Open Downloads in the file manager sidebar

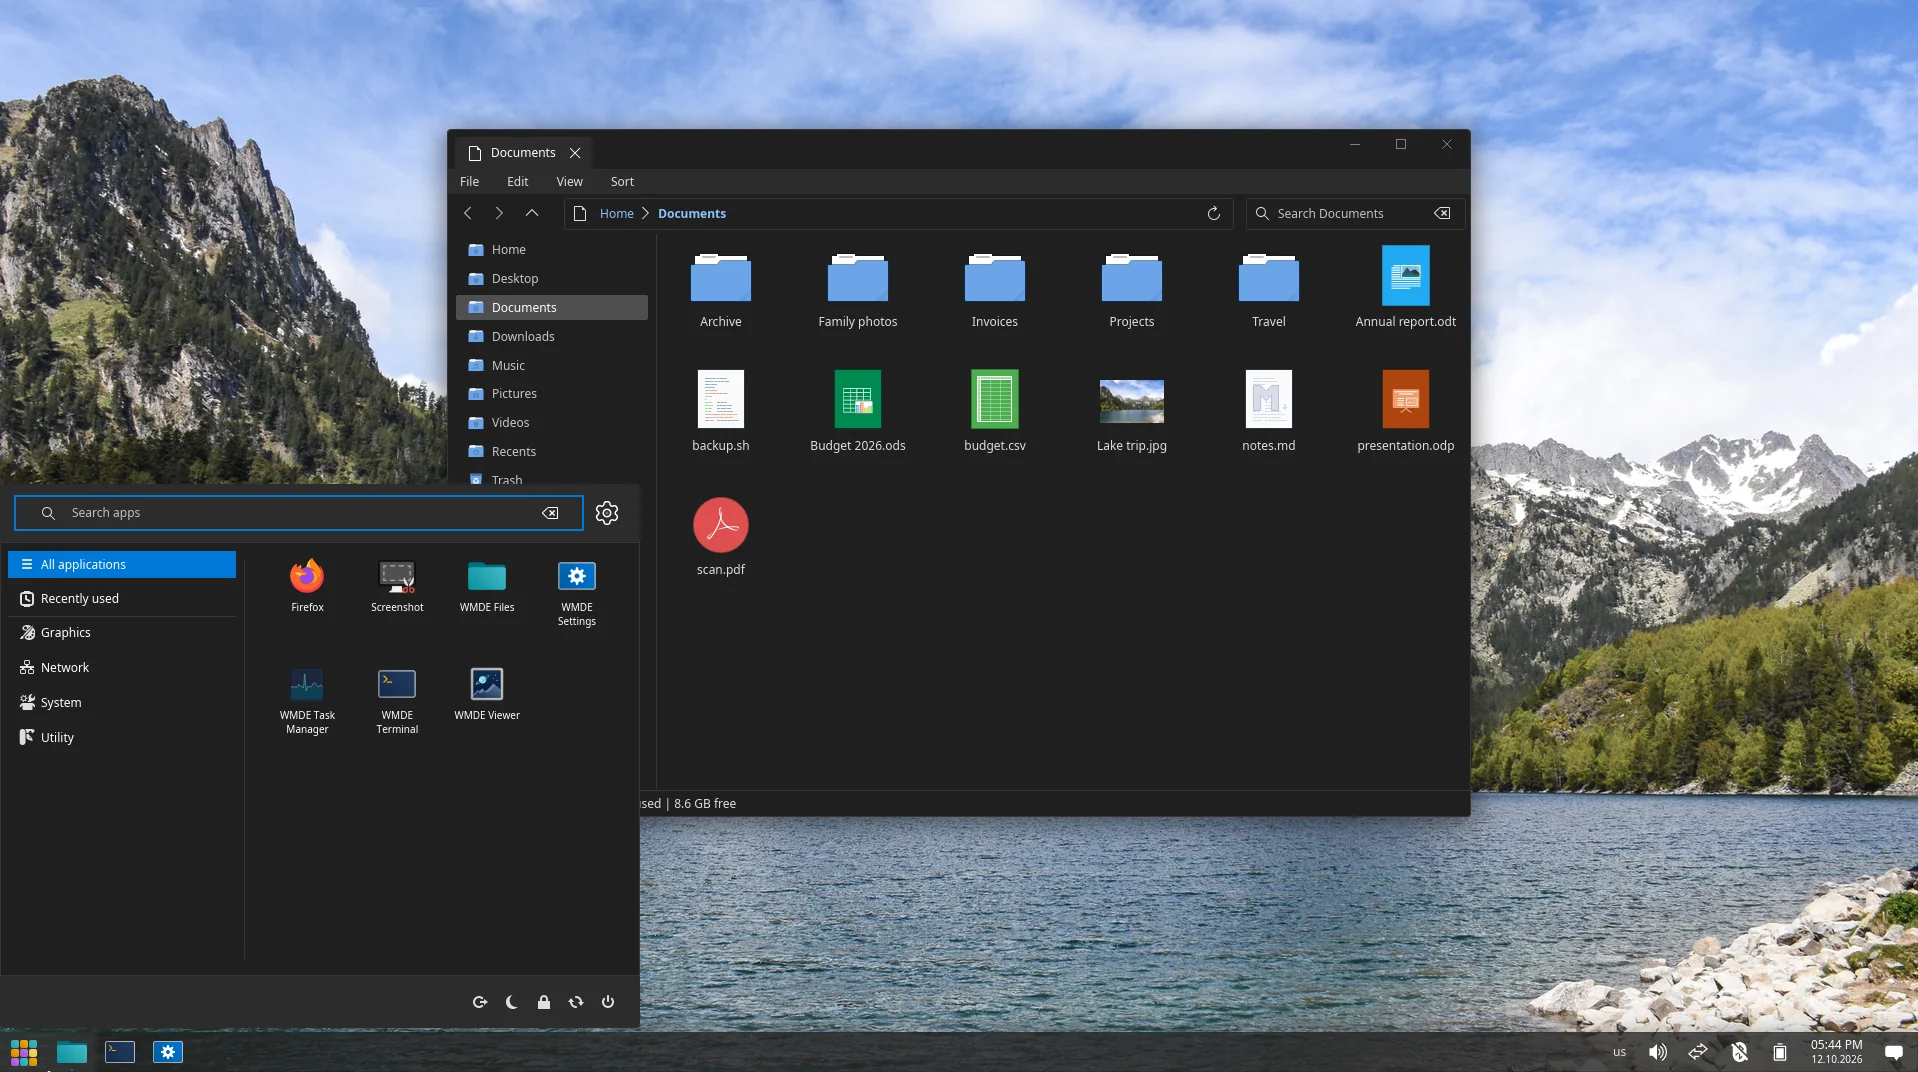[x=552, y=336]
